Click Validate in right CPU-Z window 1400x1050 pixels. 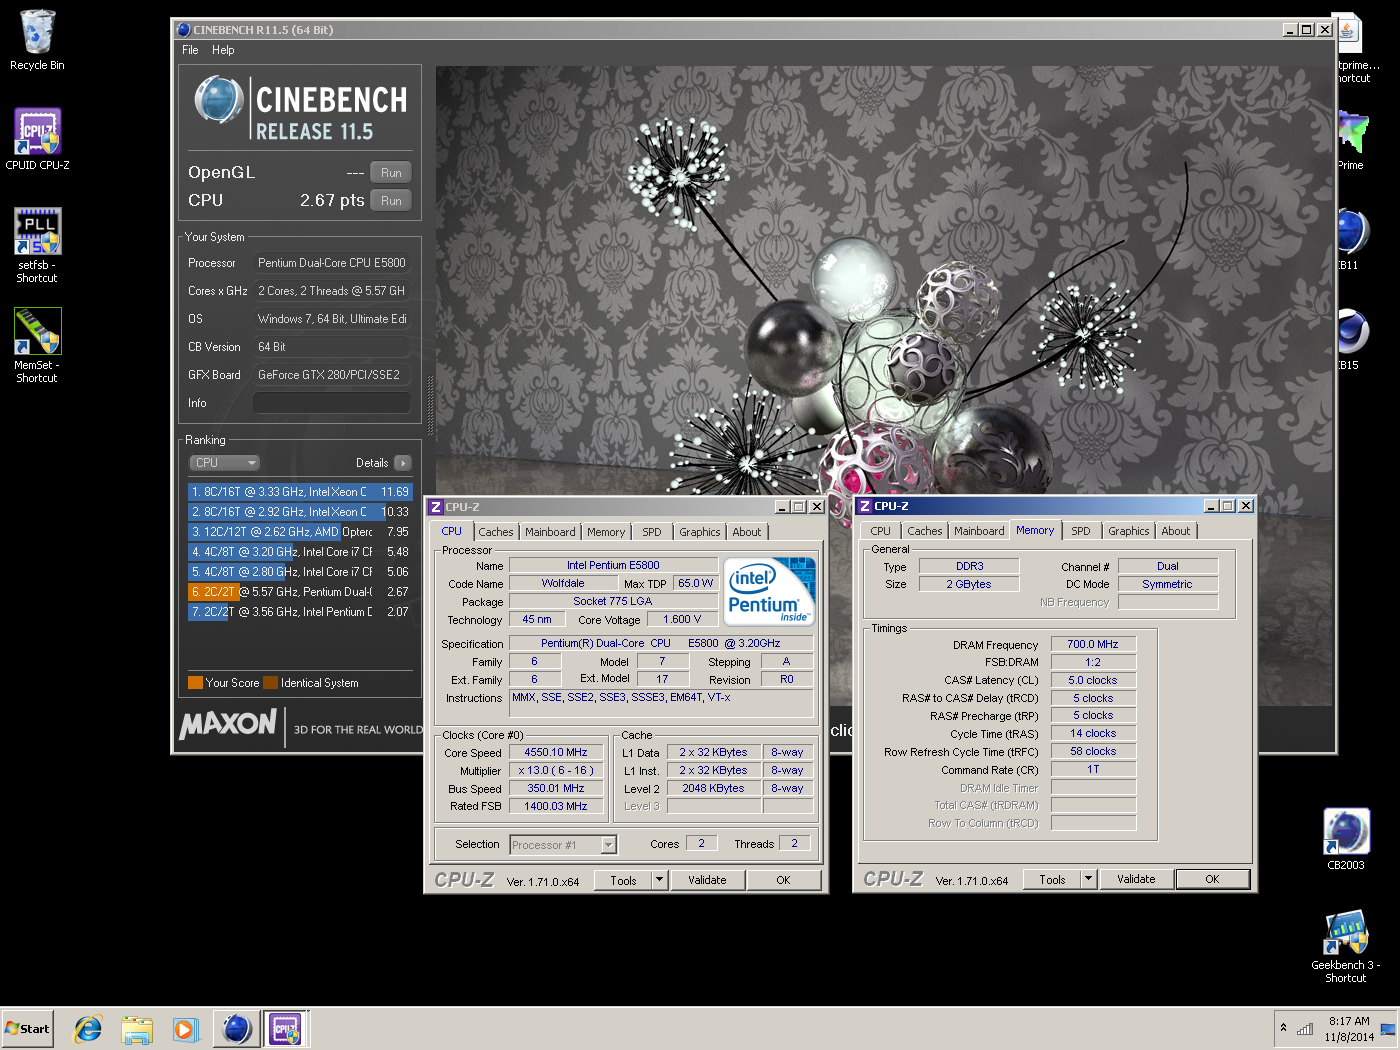pos(1136,880)
